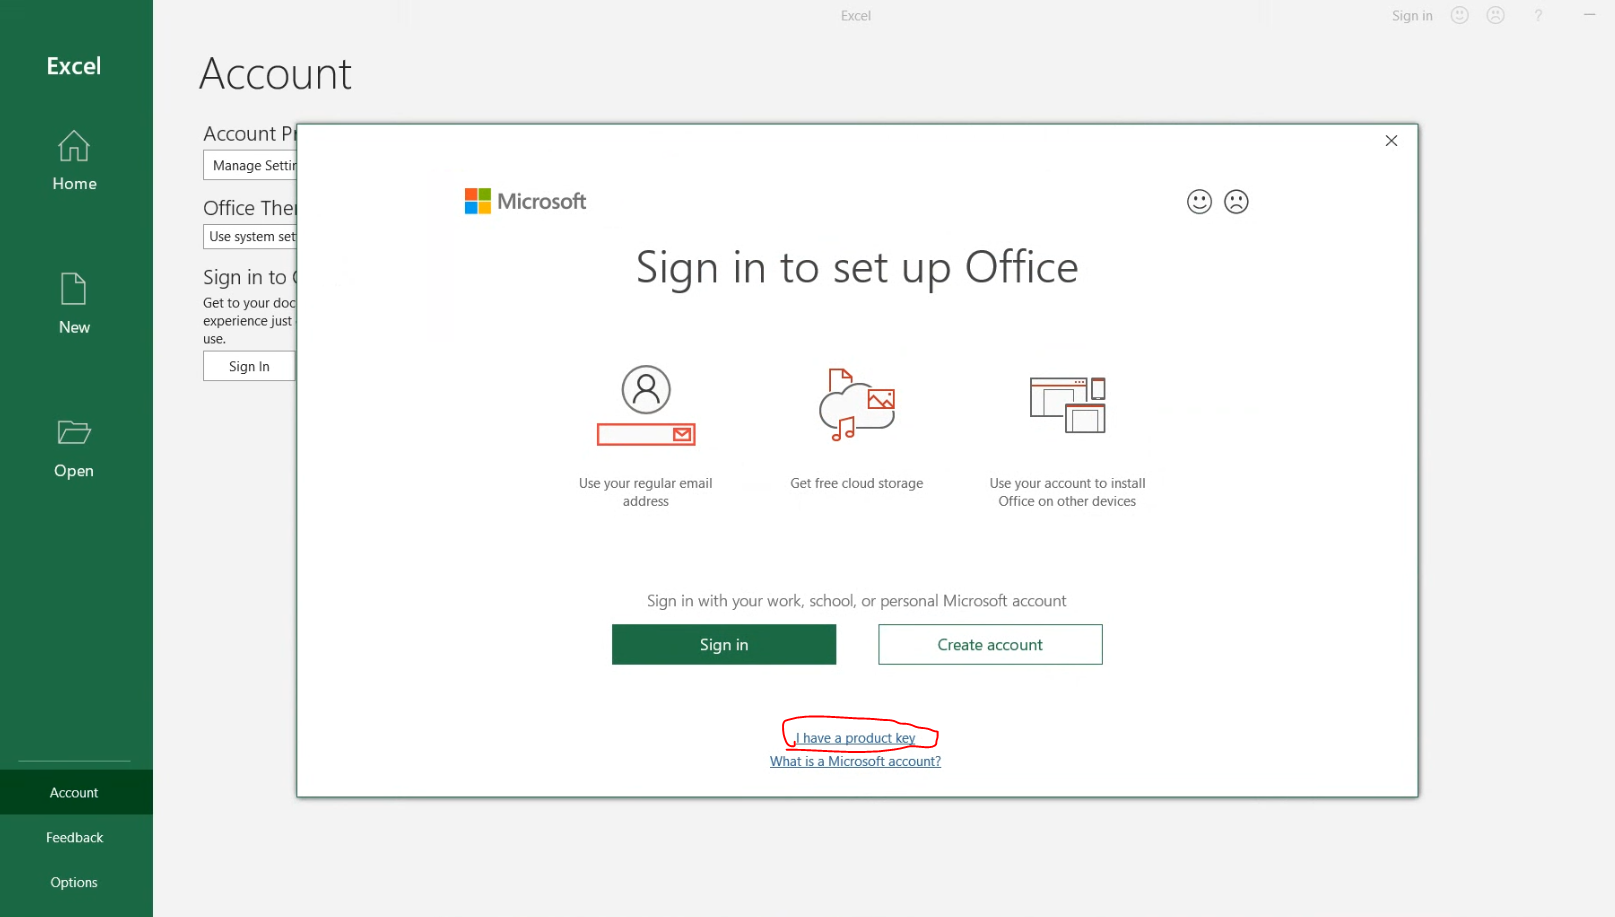The height and width of the screenshot is (917, 1615).
Task: Click Manage Settings button on Account page
Action: pos(250,165)
